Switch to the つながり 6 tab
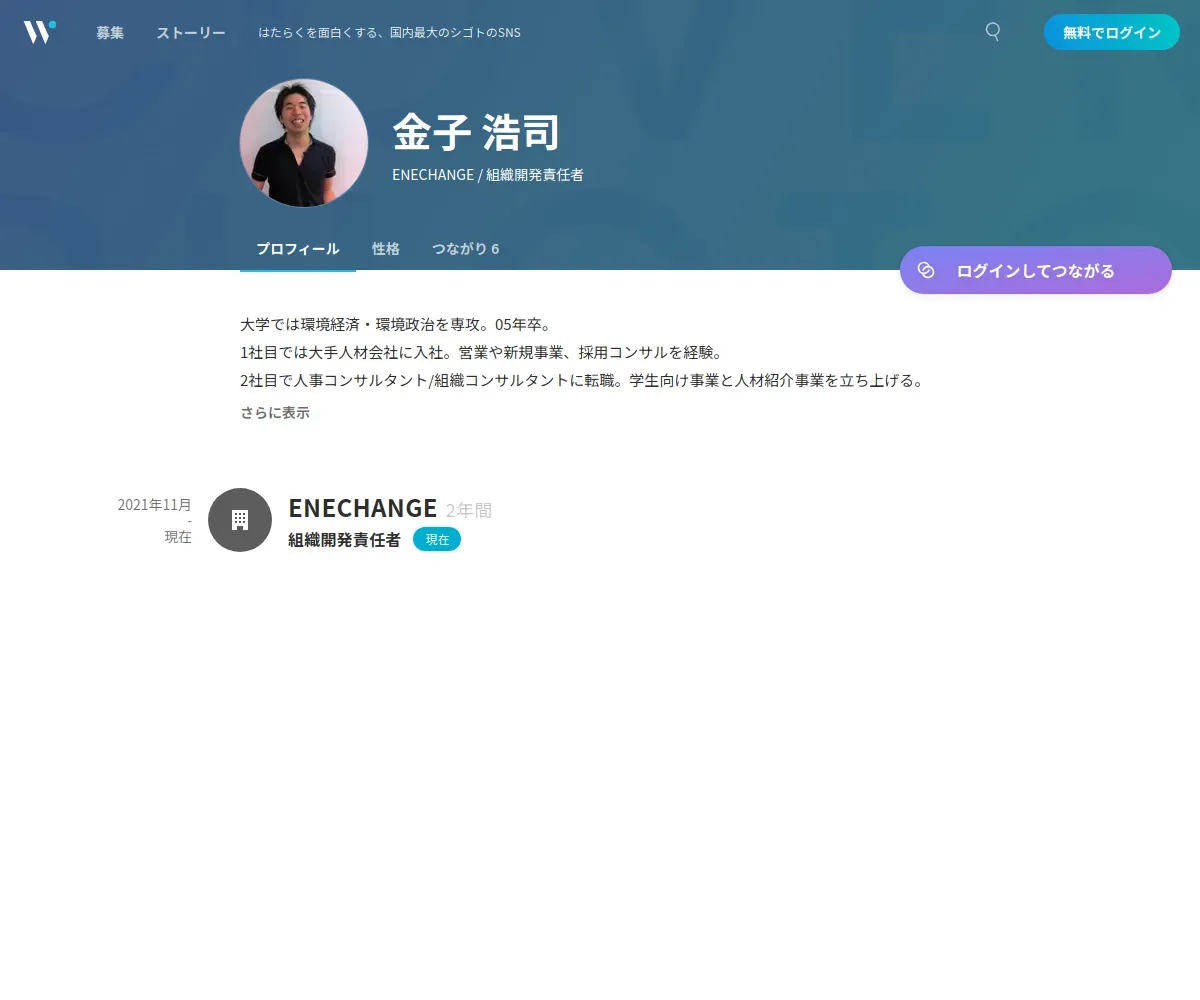The width and height of the screenshot is (1200, 1000). [466, 249]
